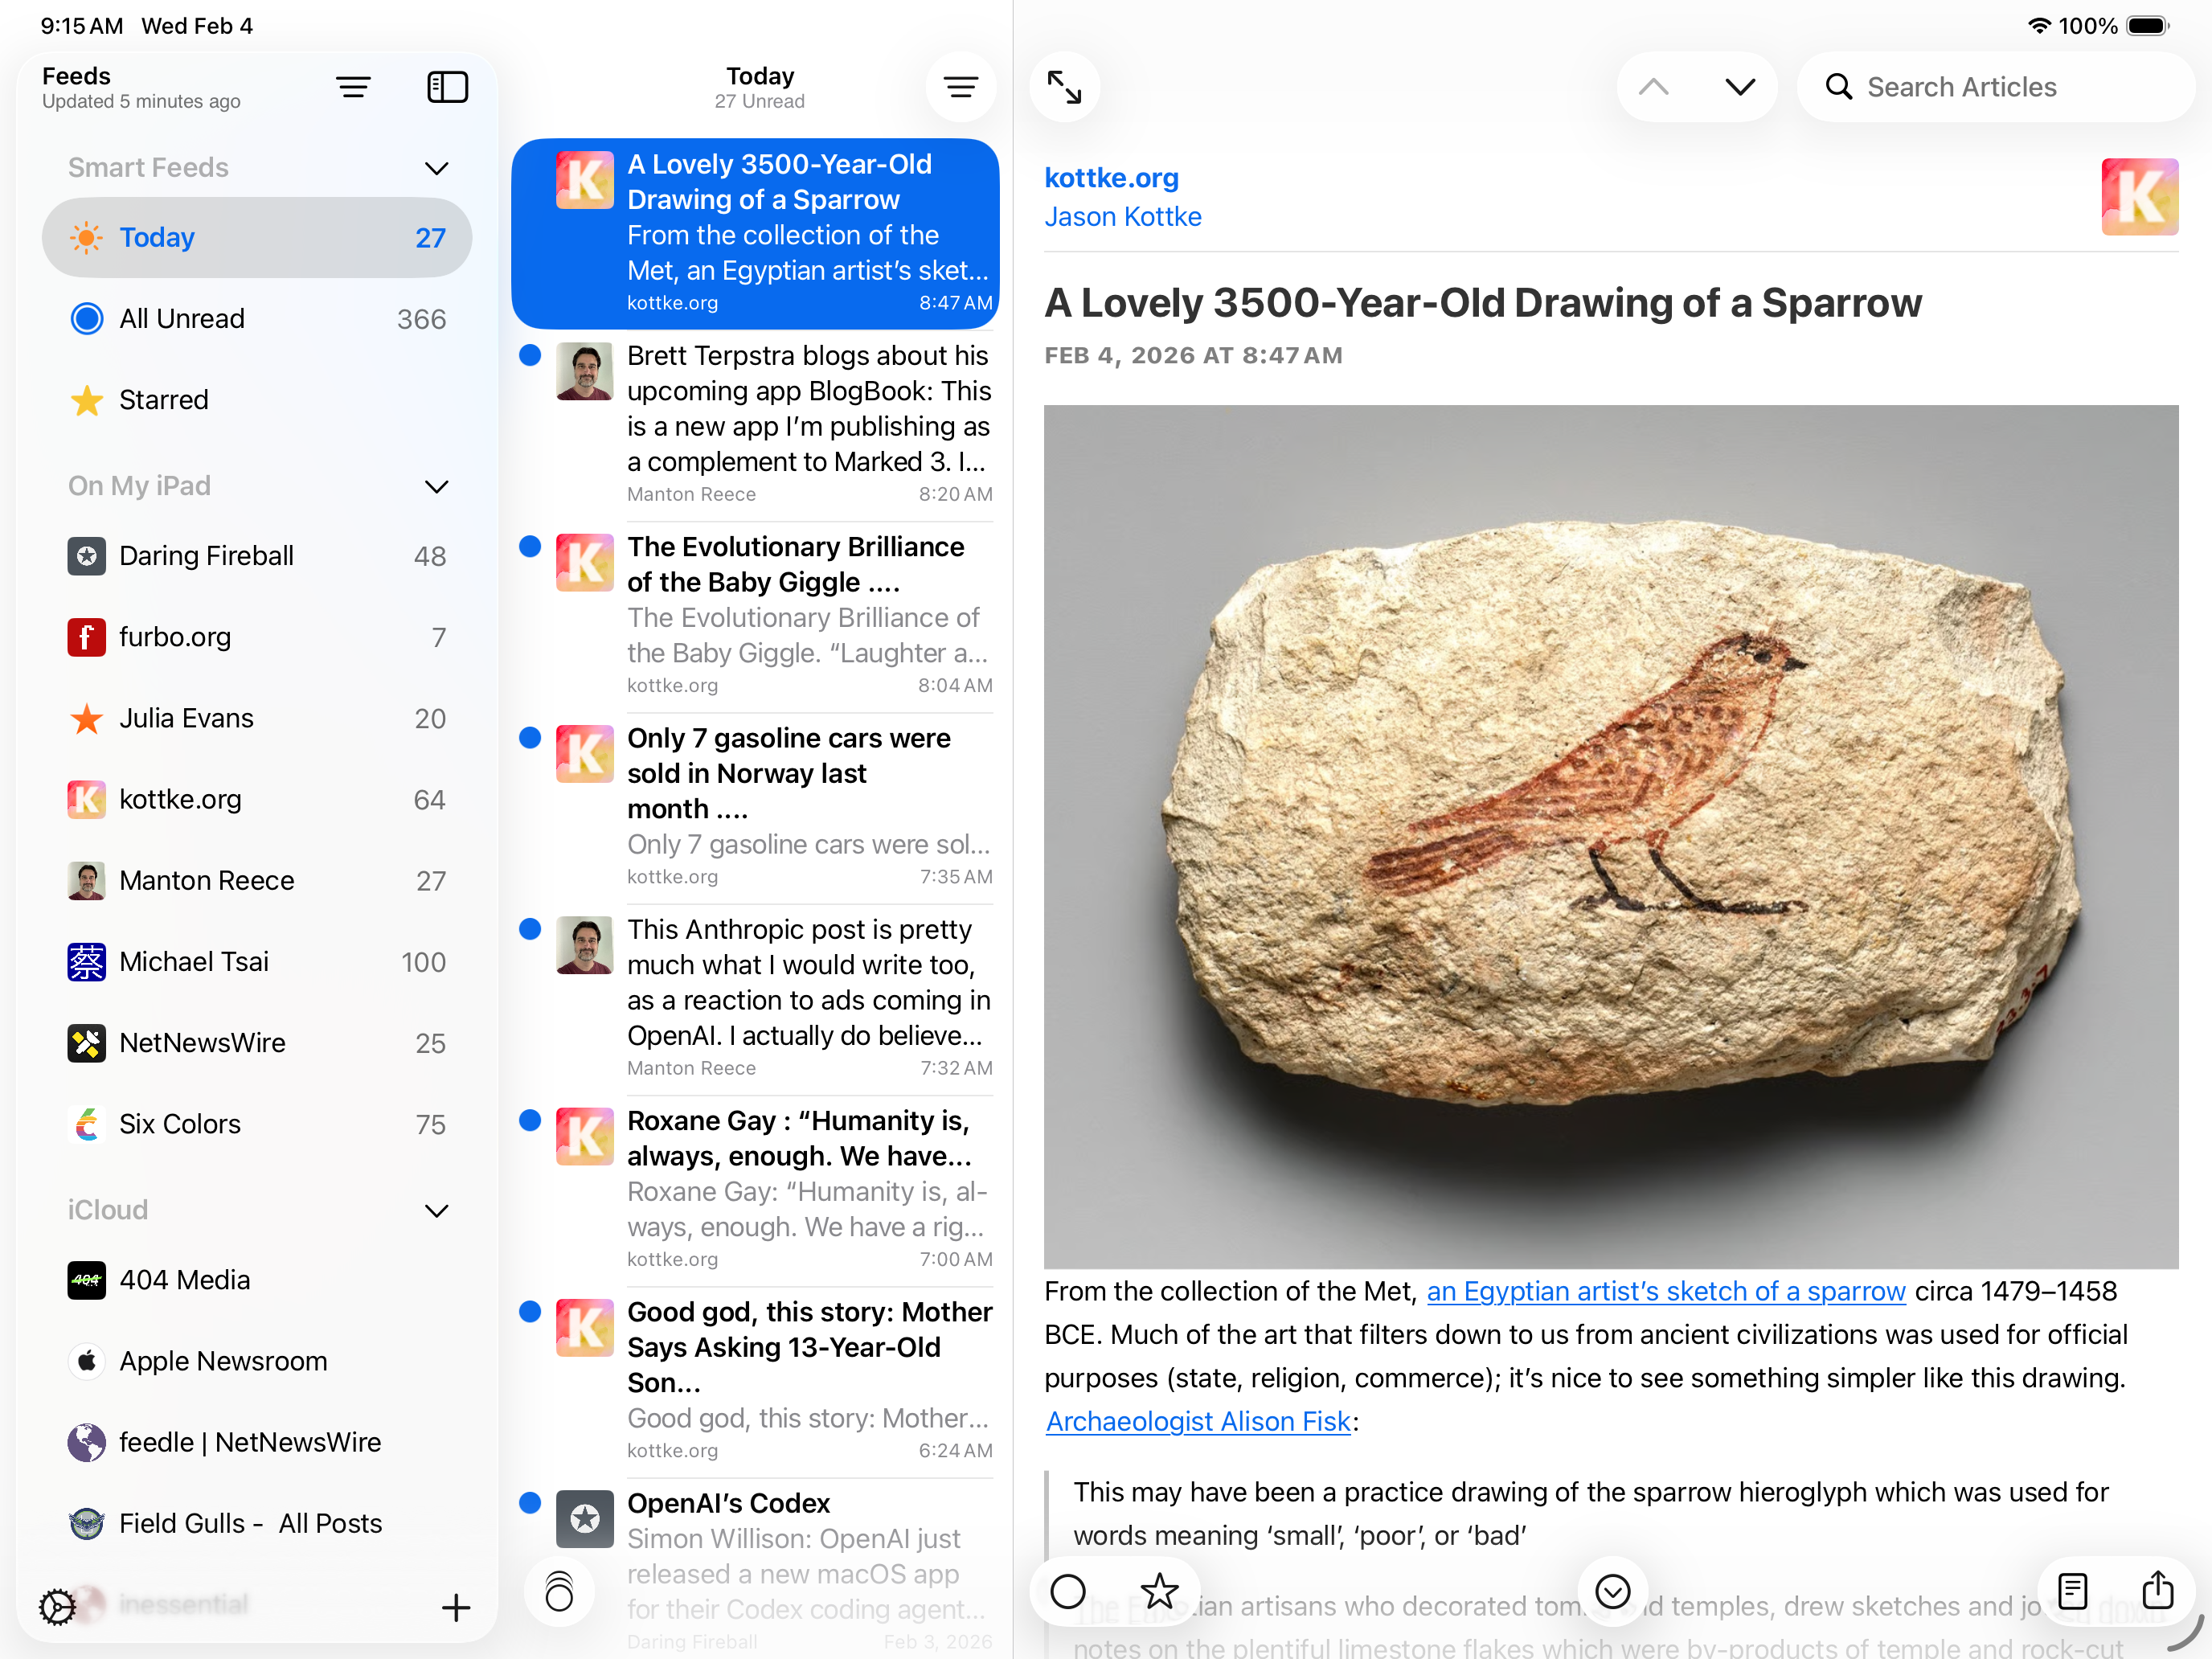The height and width of the screenshot is (1659, 2212).
Task: Mark all as read icon in the timeline
Action: (559, 1590)
